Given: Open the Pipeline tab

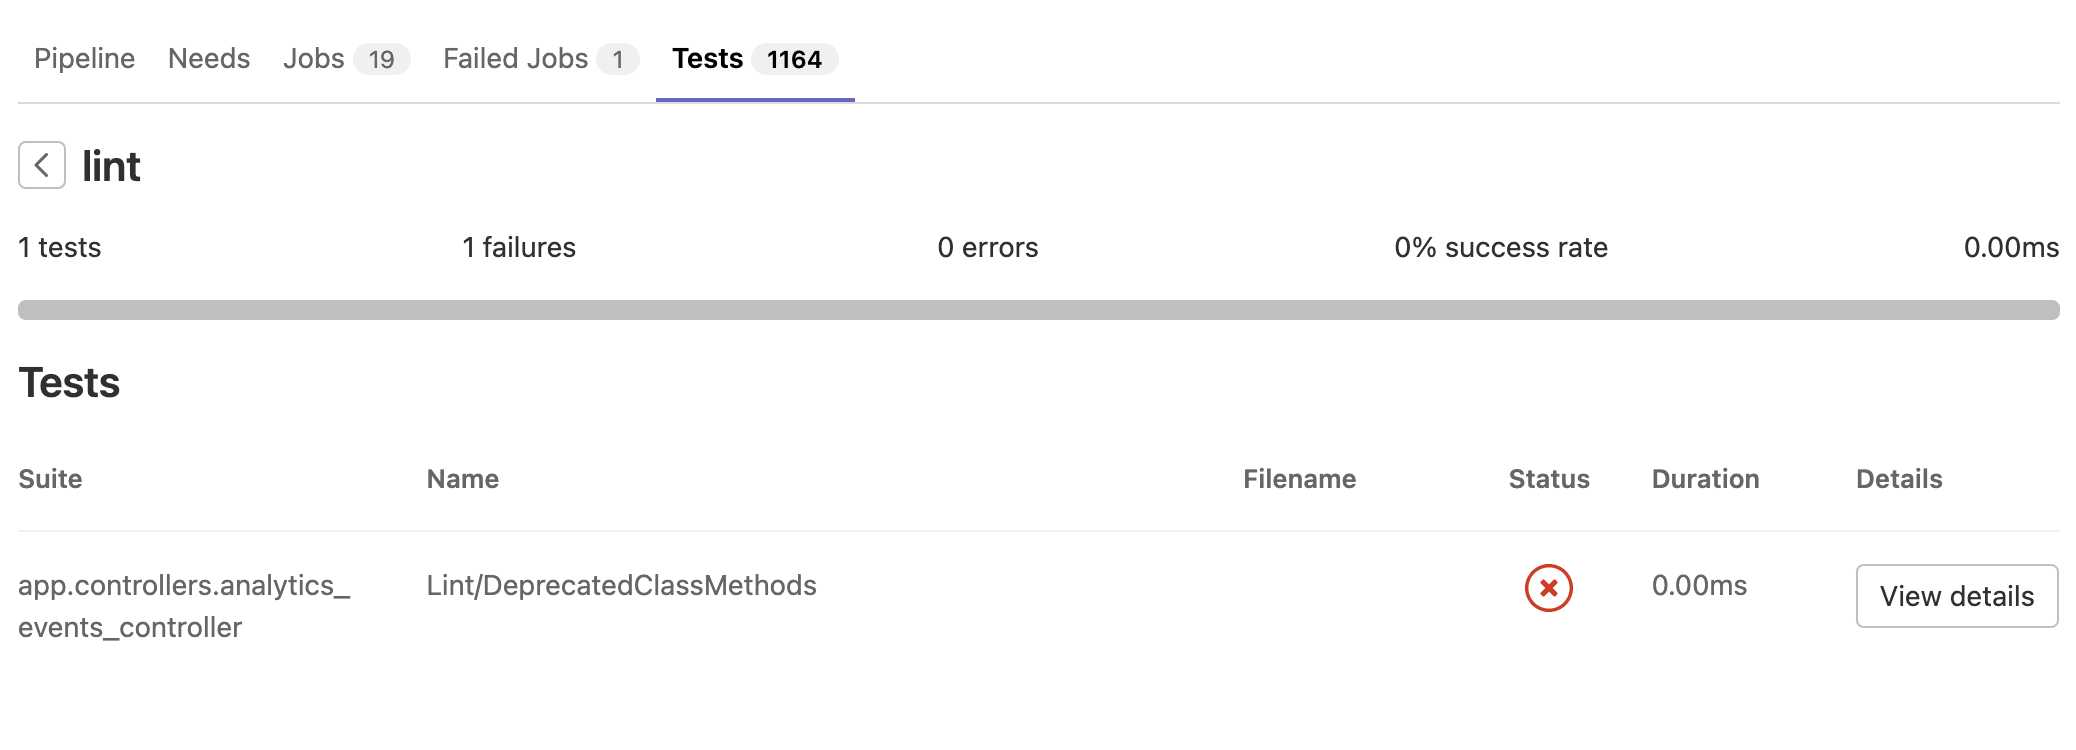Looking at the screenshot, I should pyautogui.click(x=84, y=59).
